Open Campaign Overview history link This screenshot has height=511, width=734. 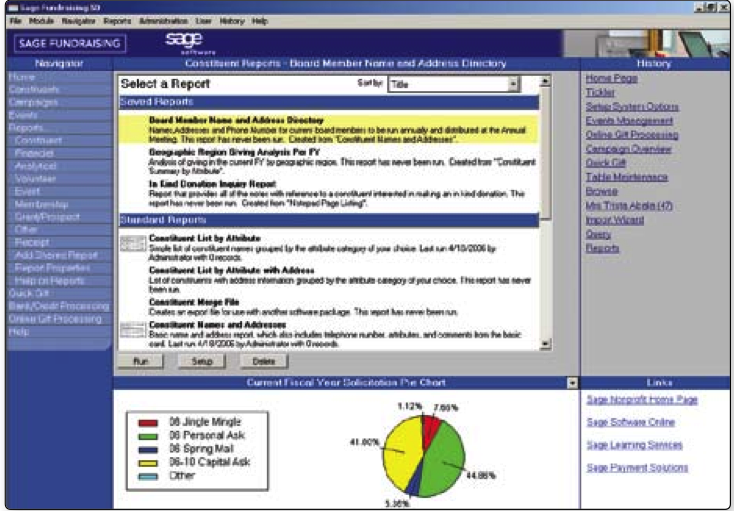[628, 149]
